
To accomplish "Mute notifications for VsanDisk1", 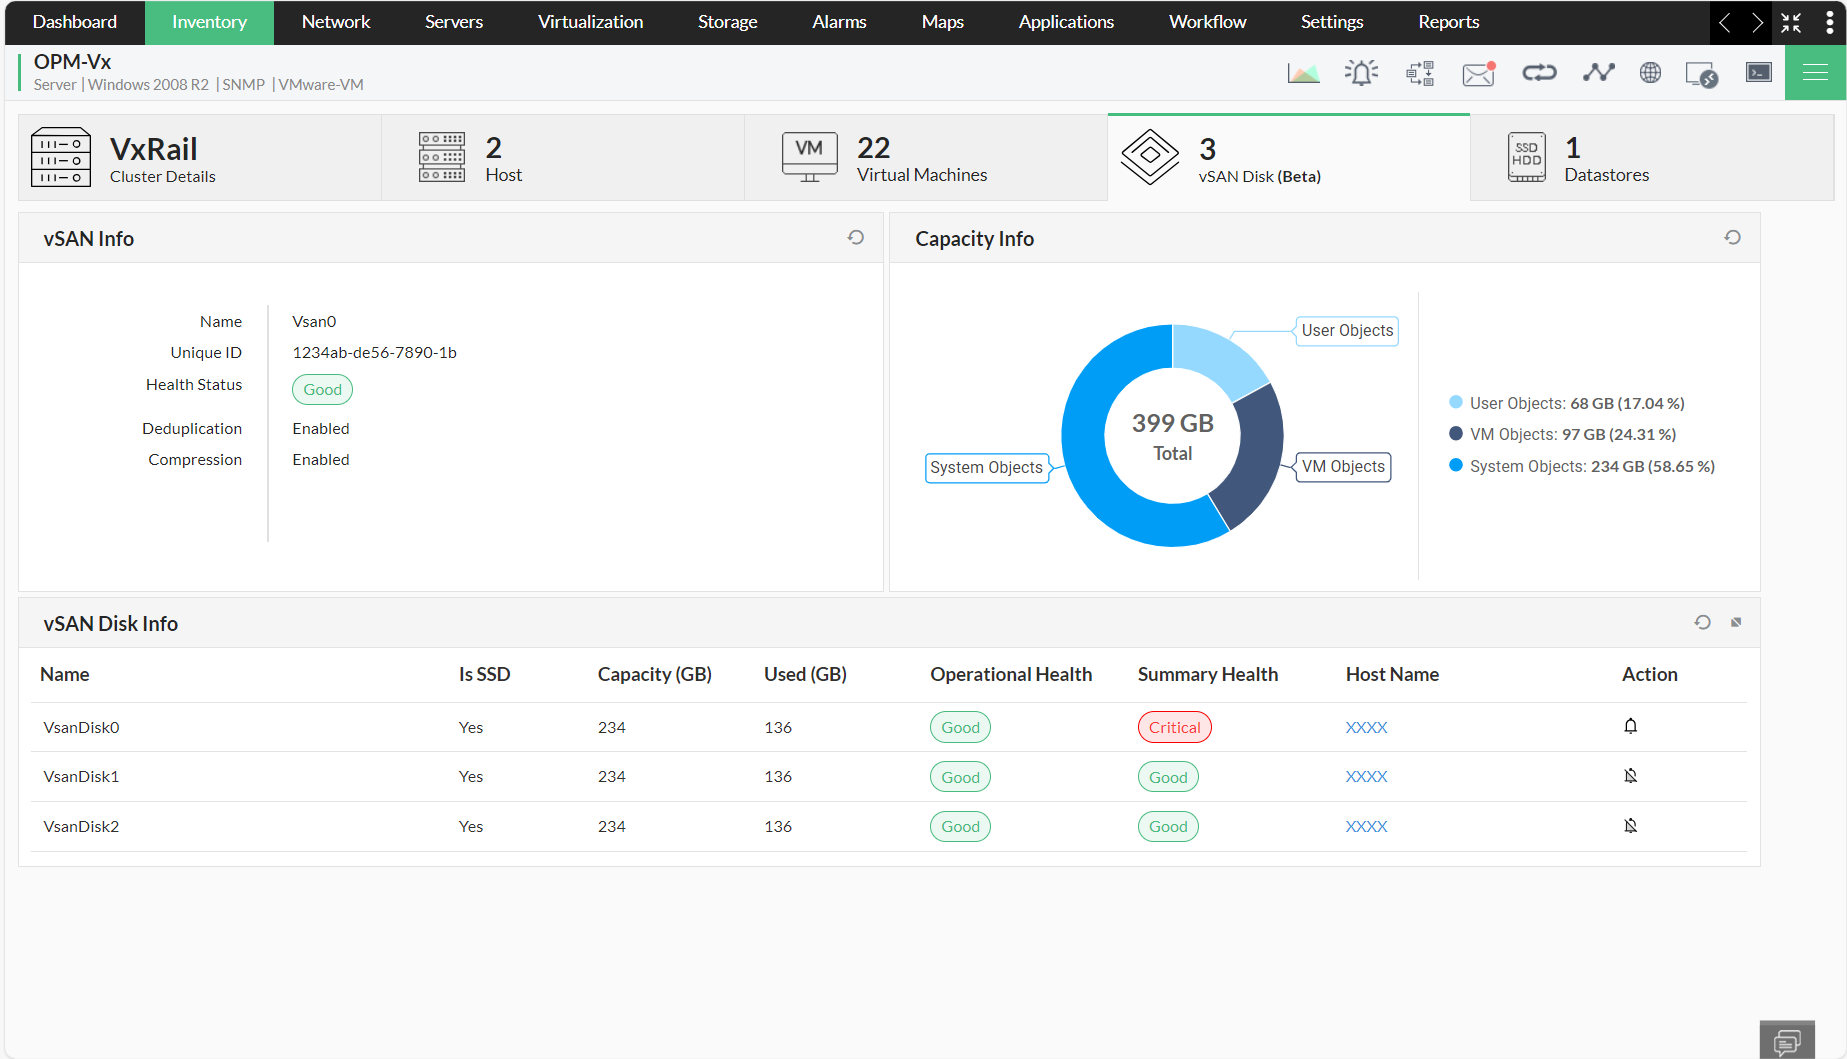I will pyautogui.click(x=1630, y=775).
